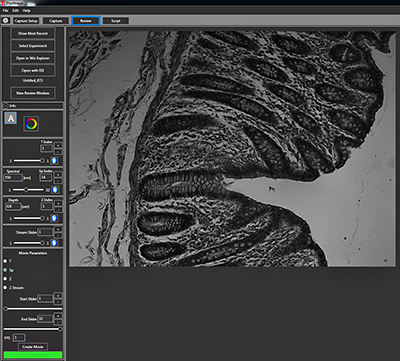Click the FPS input field

click(19, 338)
